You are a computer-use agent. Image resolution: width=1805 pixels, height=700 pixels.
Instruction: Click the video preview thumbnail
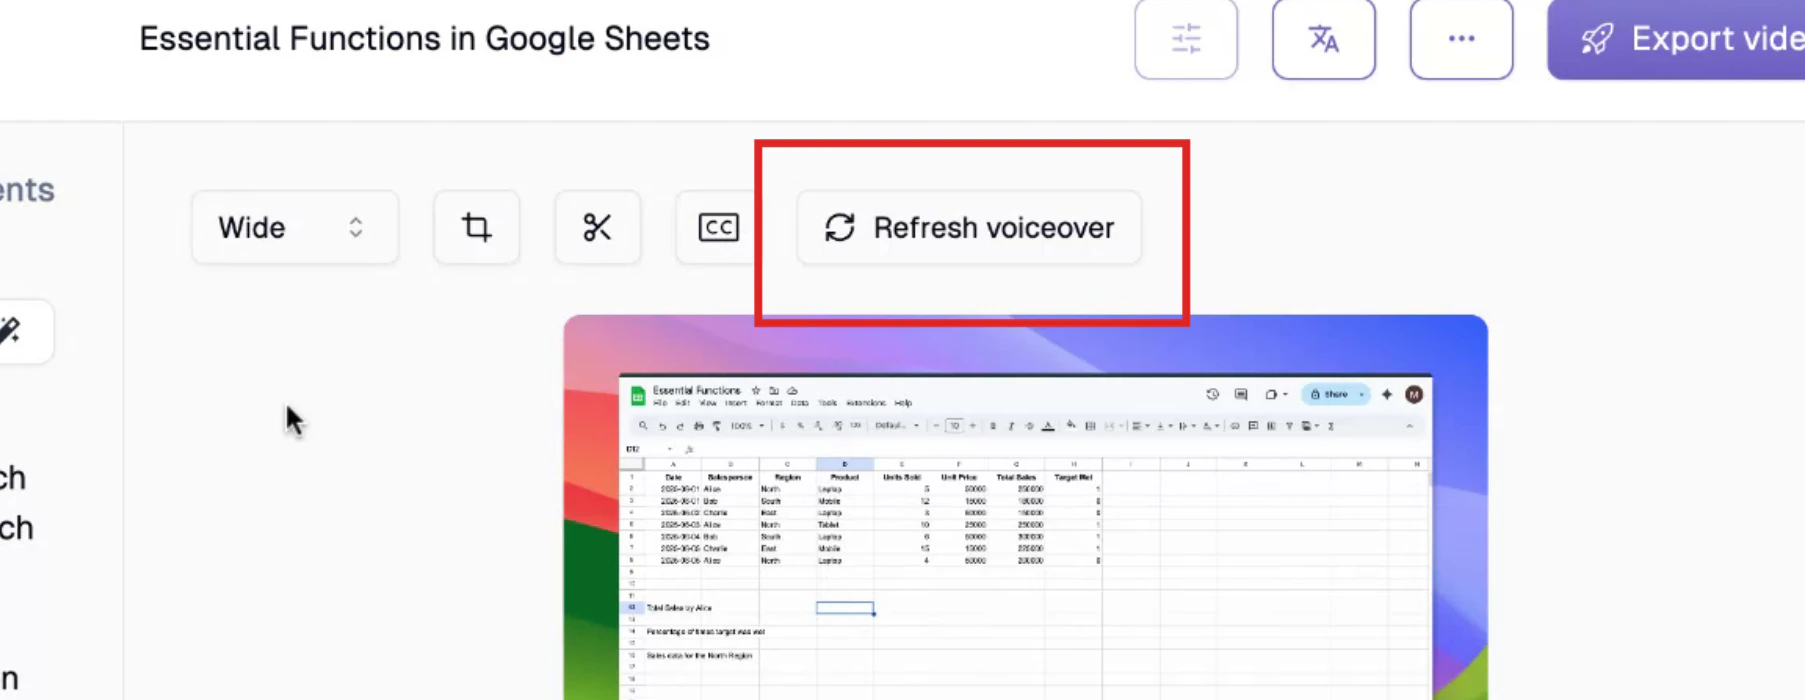click(1025, 507)
